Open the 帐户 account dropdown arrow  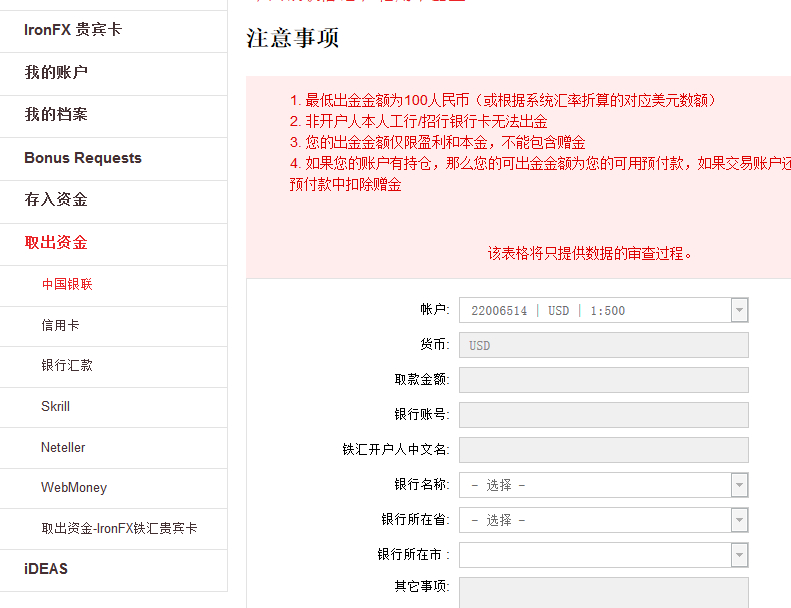pos(739,310)
